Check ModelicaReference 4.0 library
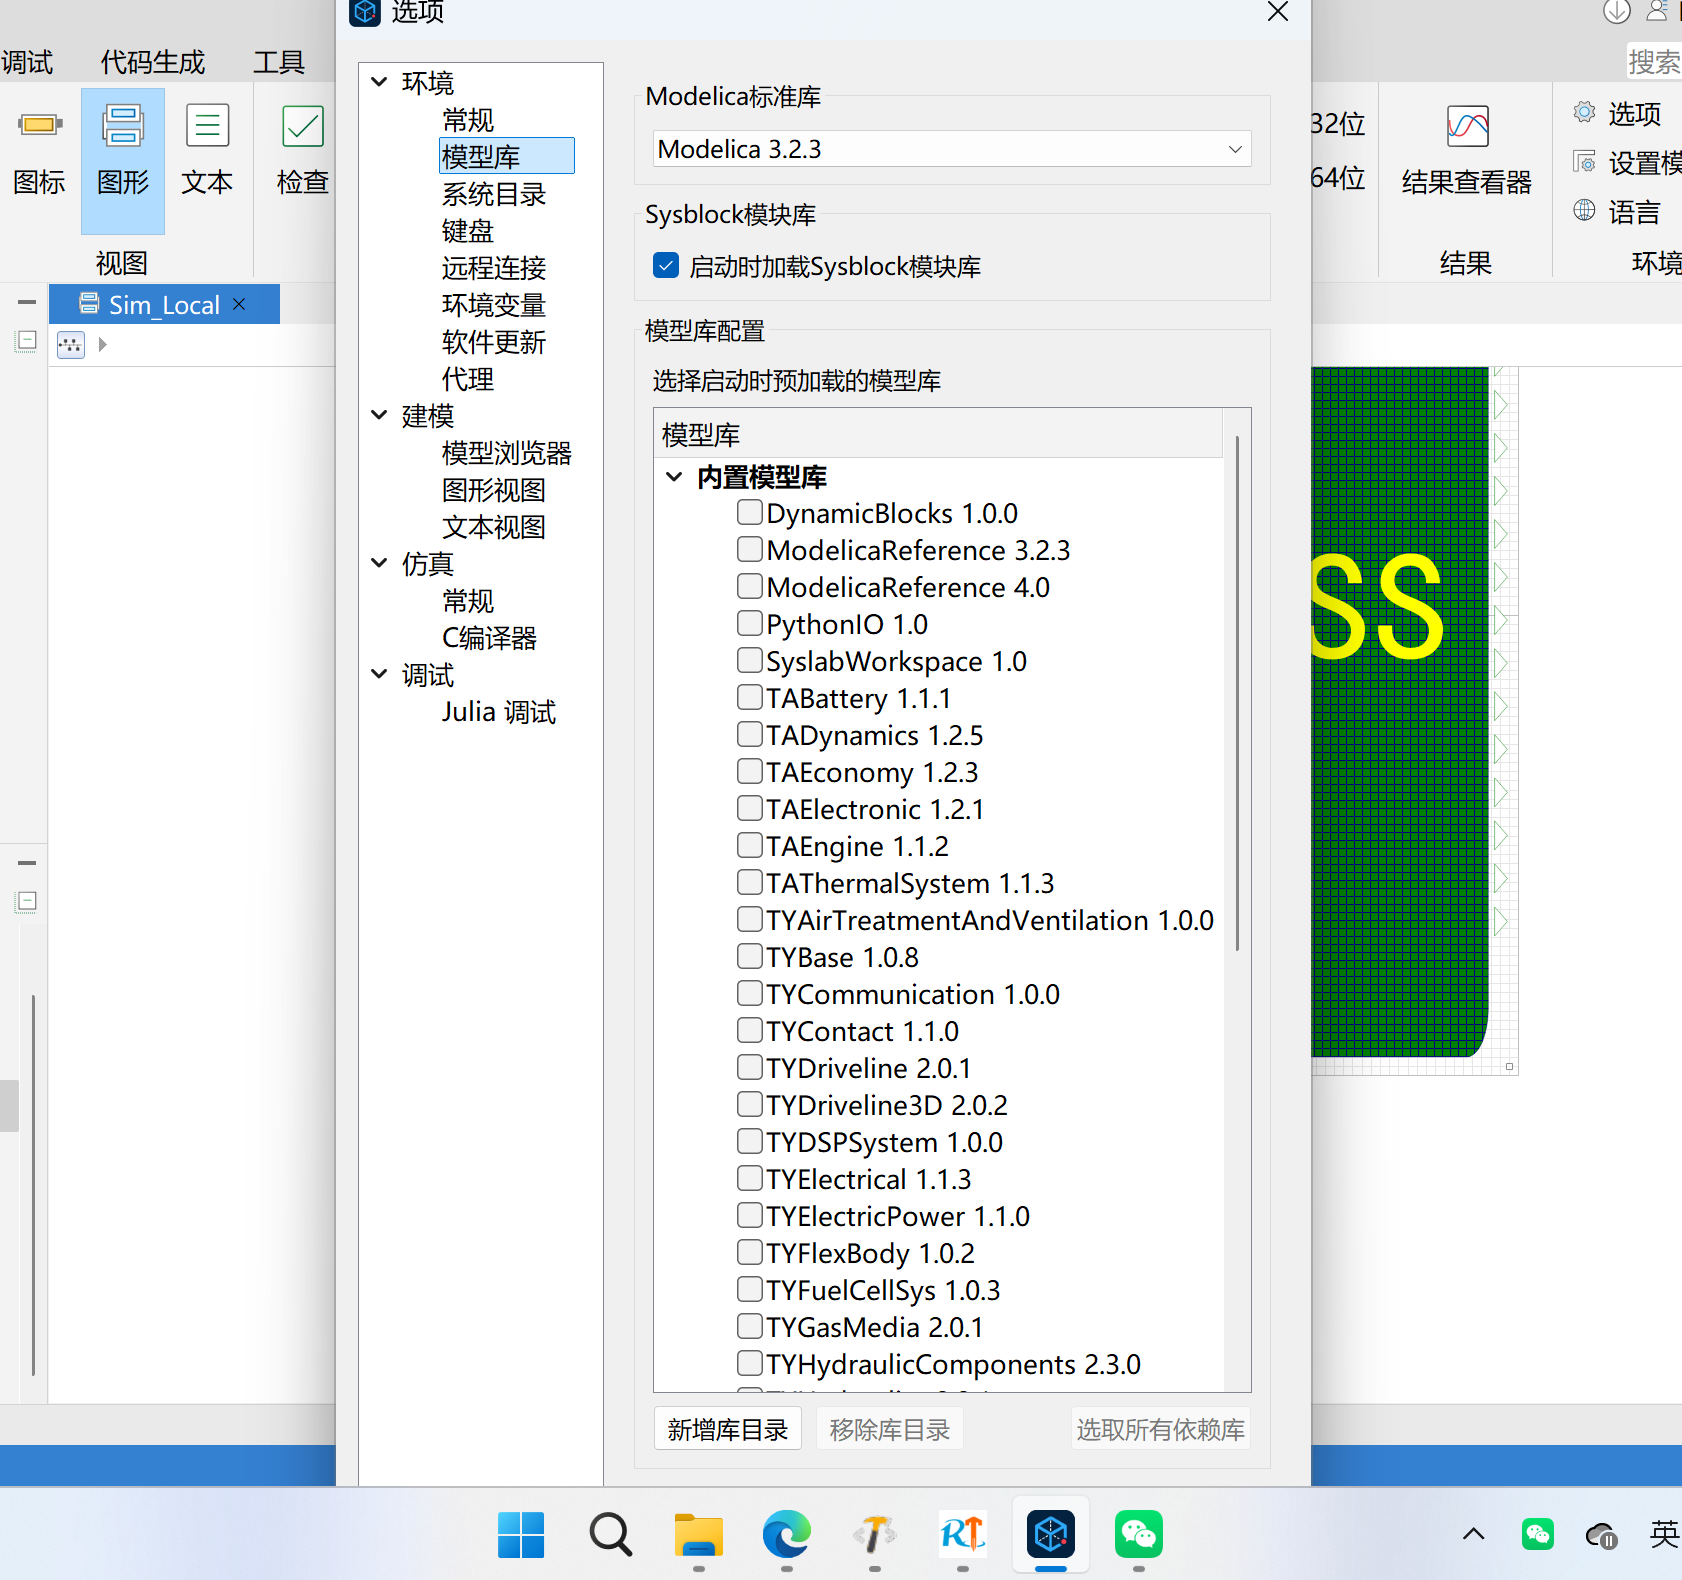The image size is (1682, 1580). tap(750, 587)
